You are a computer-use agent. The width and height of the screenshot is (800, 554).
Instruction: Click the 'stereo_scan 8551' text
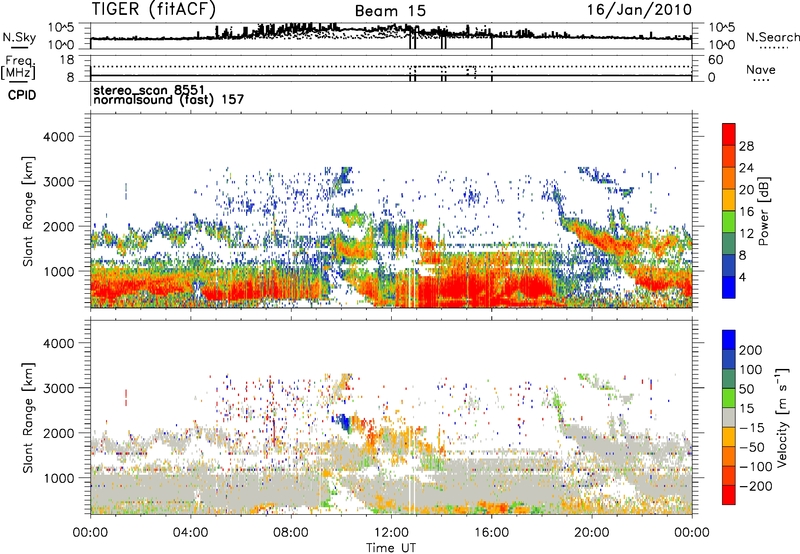point(149,90)
